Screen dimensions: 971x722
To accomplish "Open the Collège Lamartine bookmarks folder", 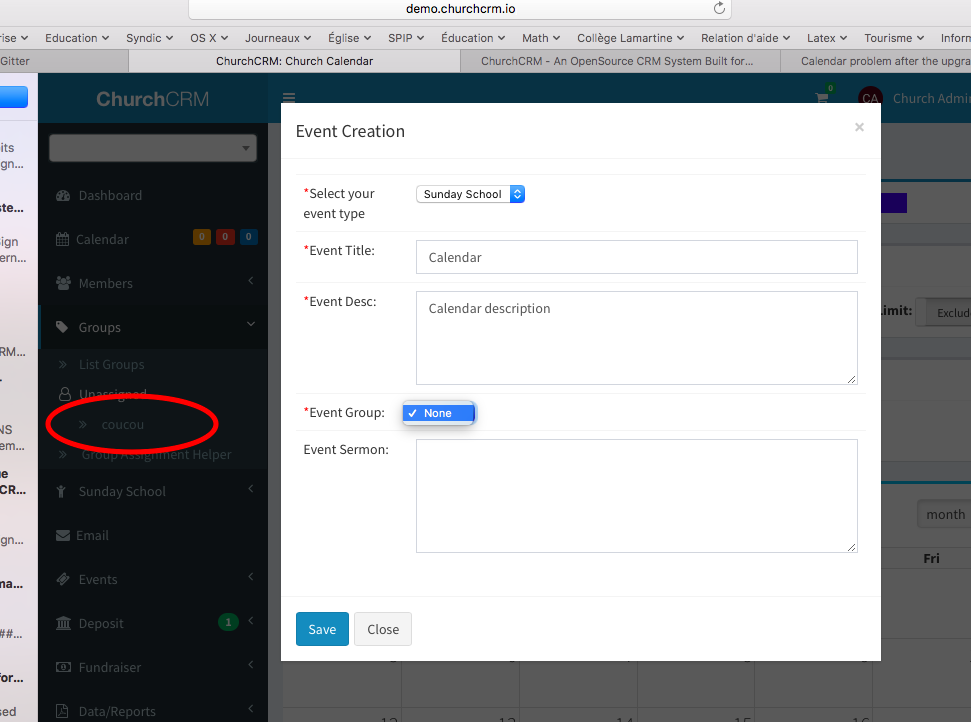I will pos(630,38).
